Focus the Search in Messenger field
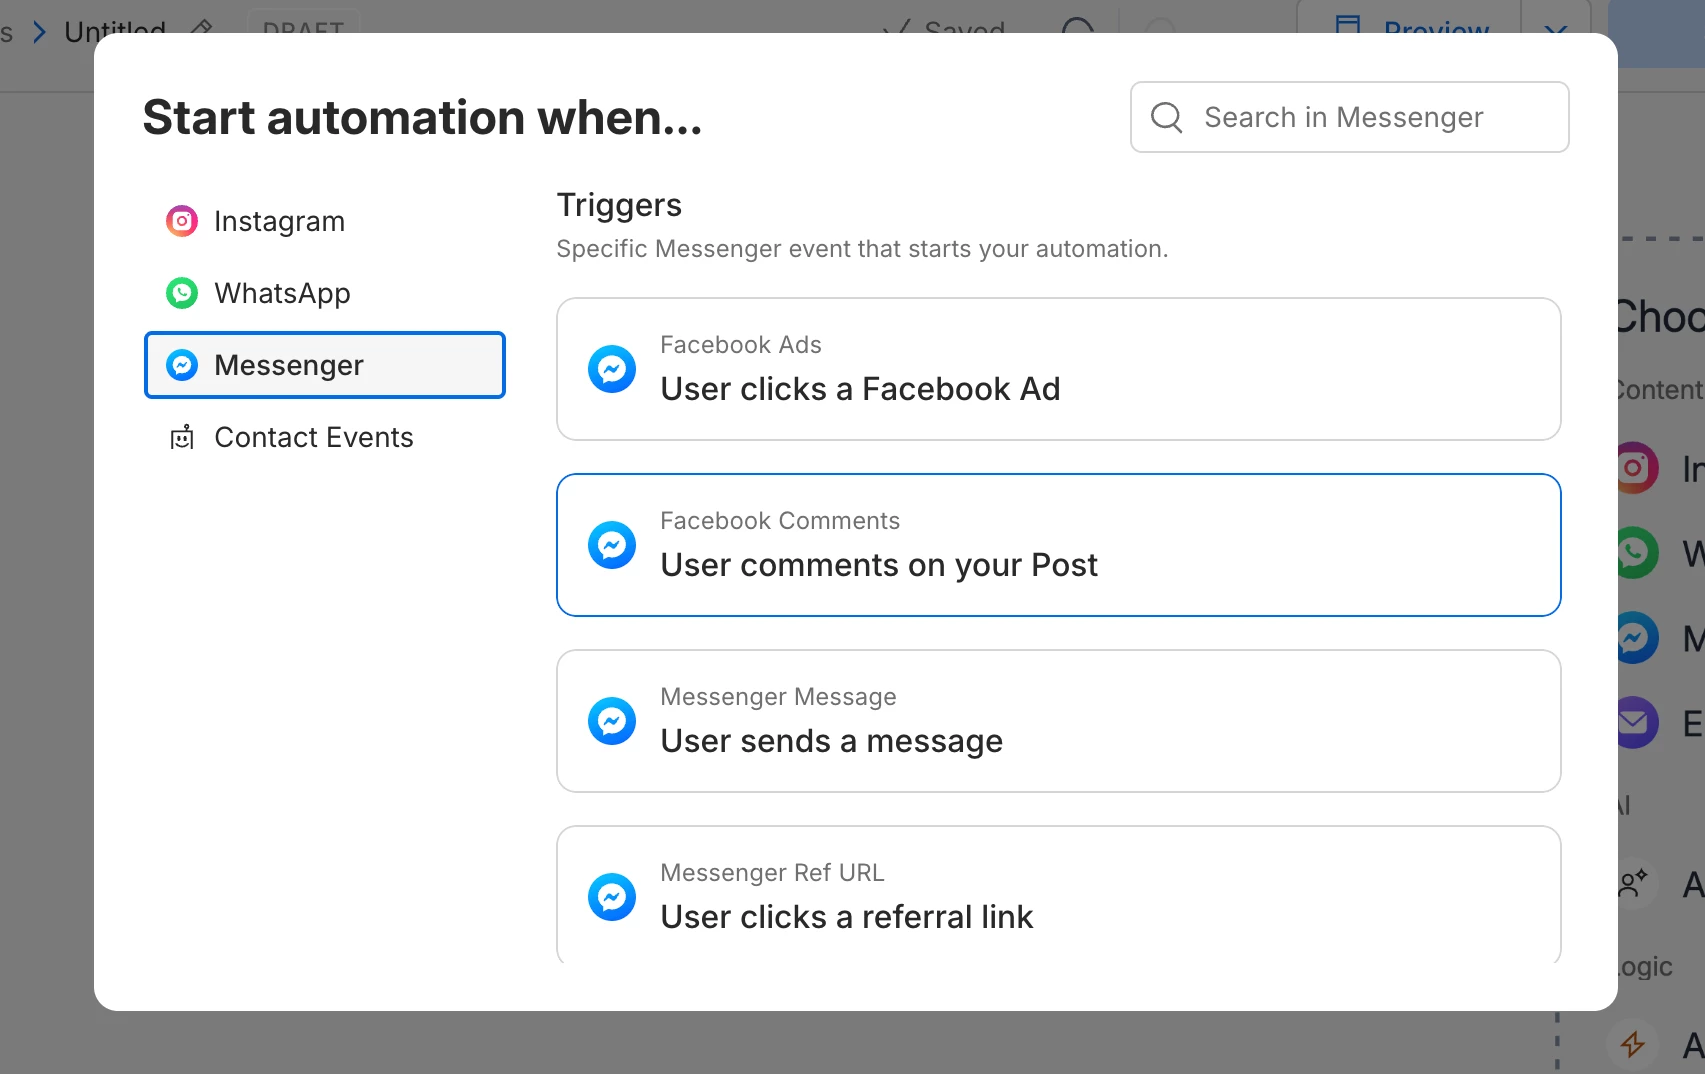Screen dimensions: 1705x1074 tap(1349, 117)
